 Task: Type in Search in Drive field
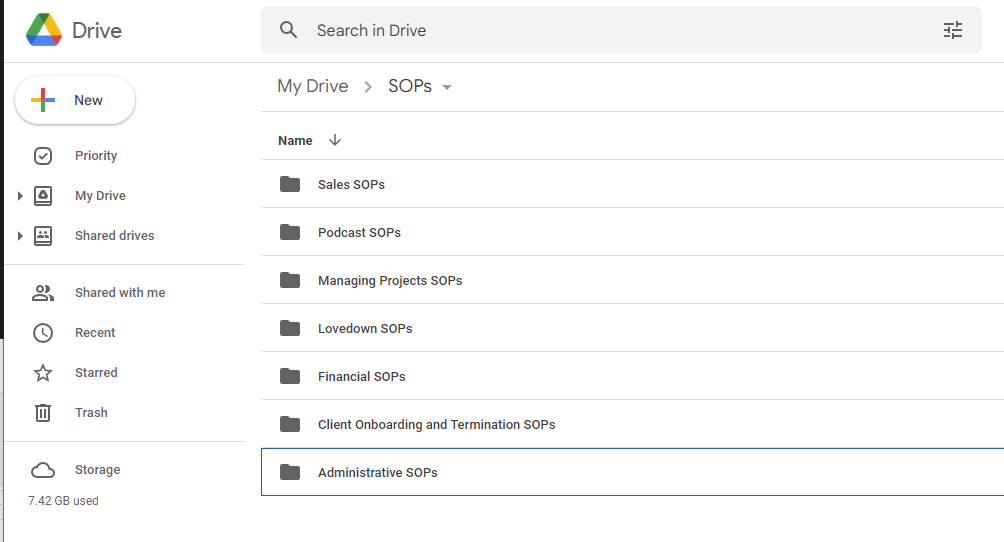[x=600, y=30]
